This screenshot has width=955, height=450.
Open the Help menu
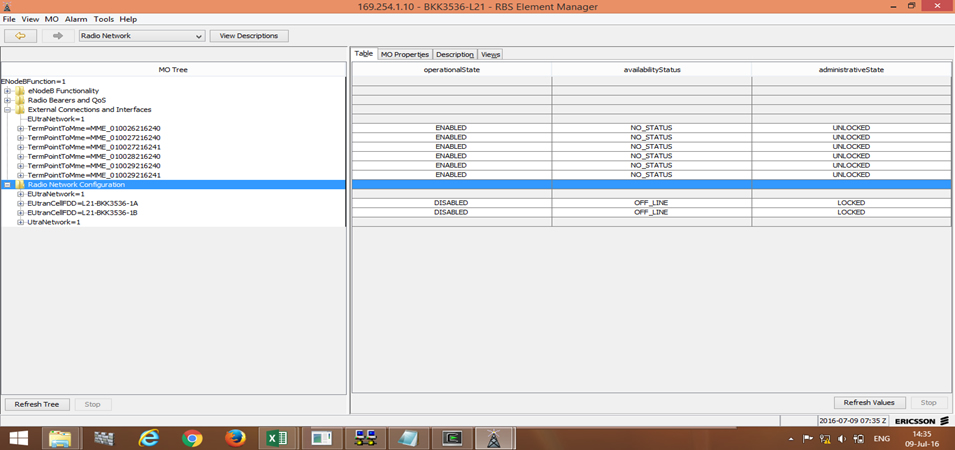click(x=129, y=19)
